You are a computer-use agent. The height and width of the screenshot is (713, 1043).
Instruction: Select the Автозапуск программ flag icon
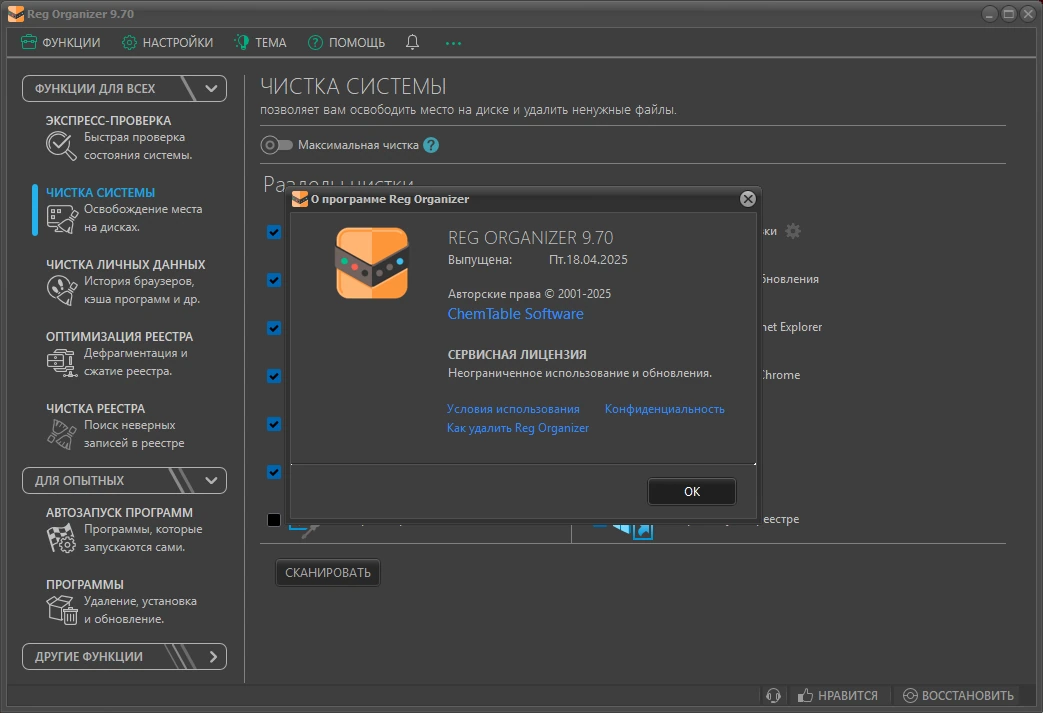pos(62,538)
